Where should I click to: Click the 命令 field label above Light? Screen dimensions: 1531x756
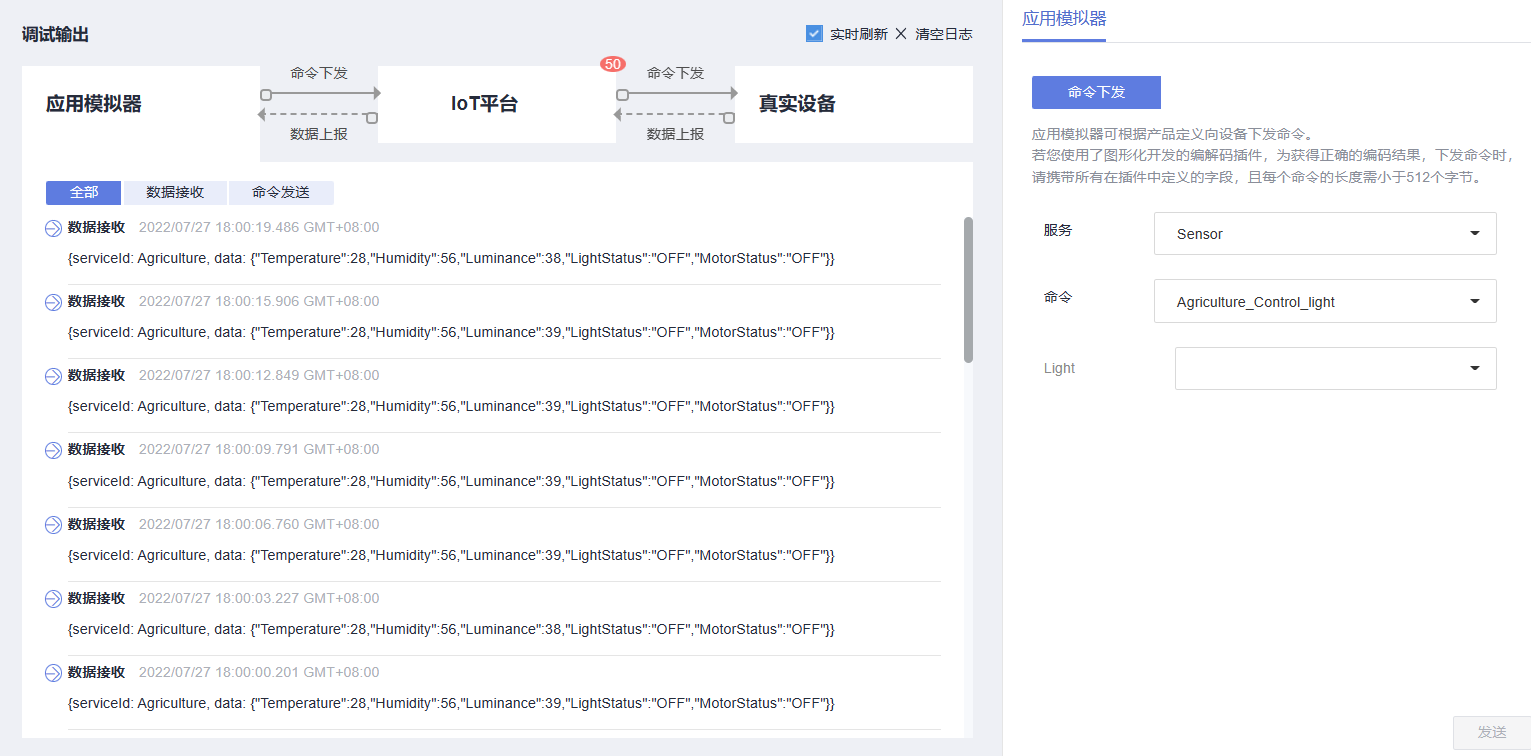coord(1058,297)
